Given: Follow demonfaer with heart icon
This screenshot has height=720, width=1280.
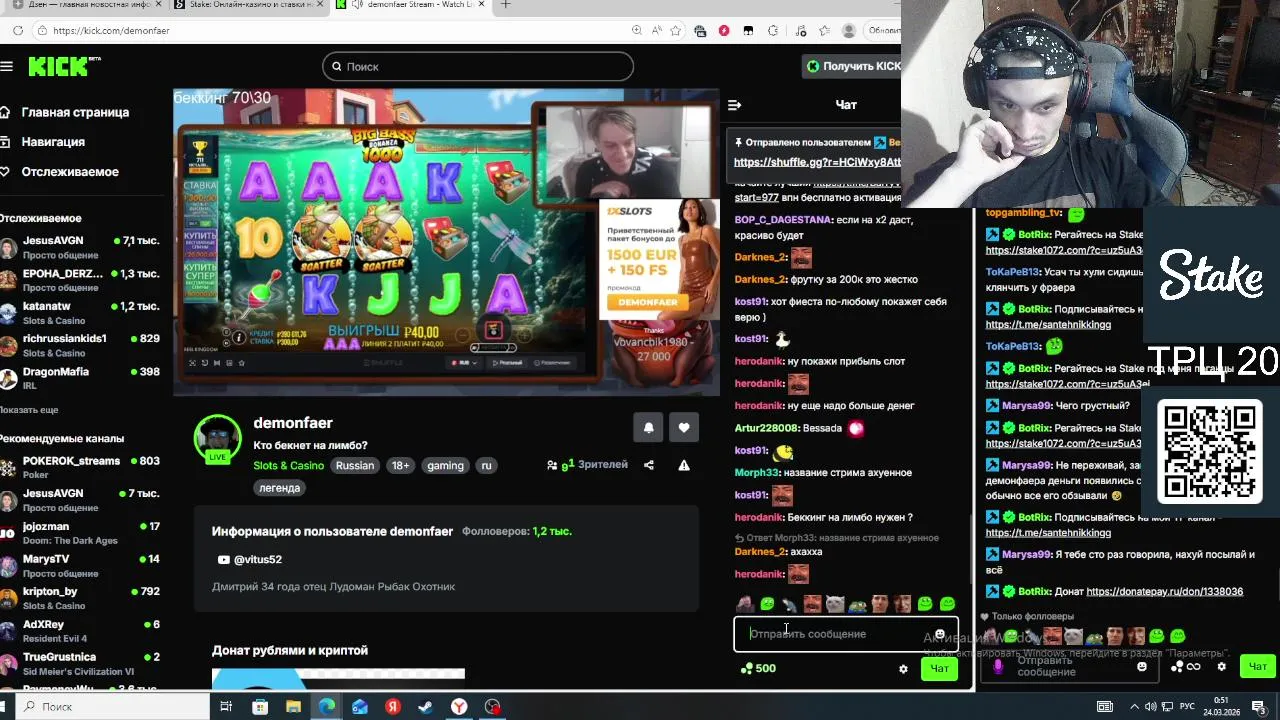Looking at the screenshot, I should [684, 427].
